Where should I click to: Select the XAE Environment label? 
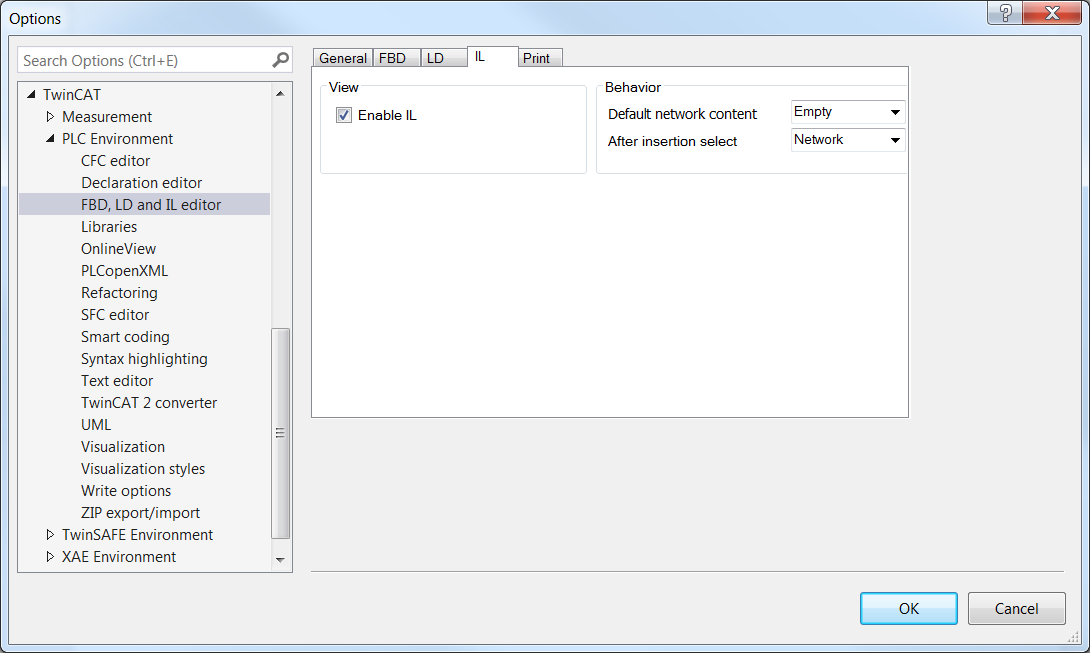coord(119,557)
